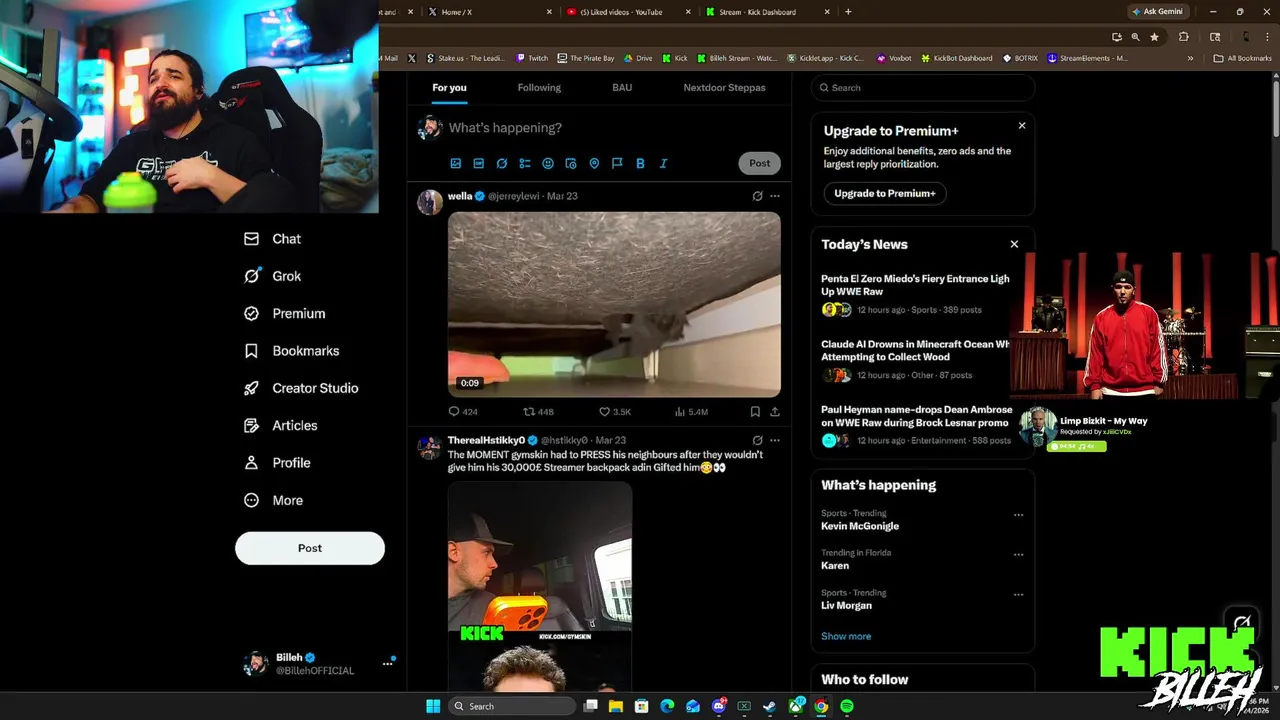Select the For you tab

click(x=449, y=88)
